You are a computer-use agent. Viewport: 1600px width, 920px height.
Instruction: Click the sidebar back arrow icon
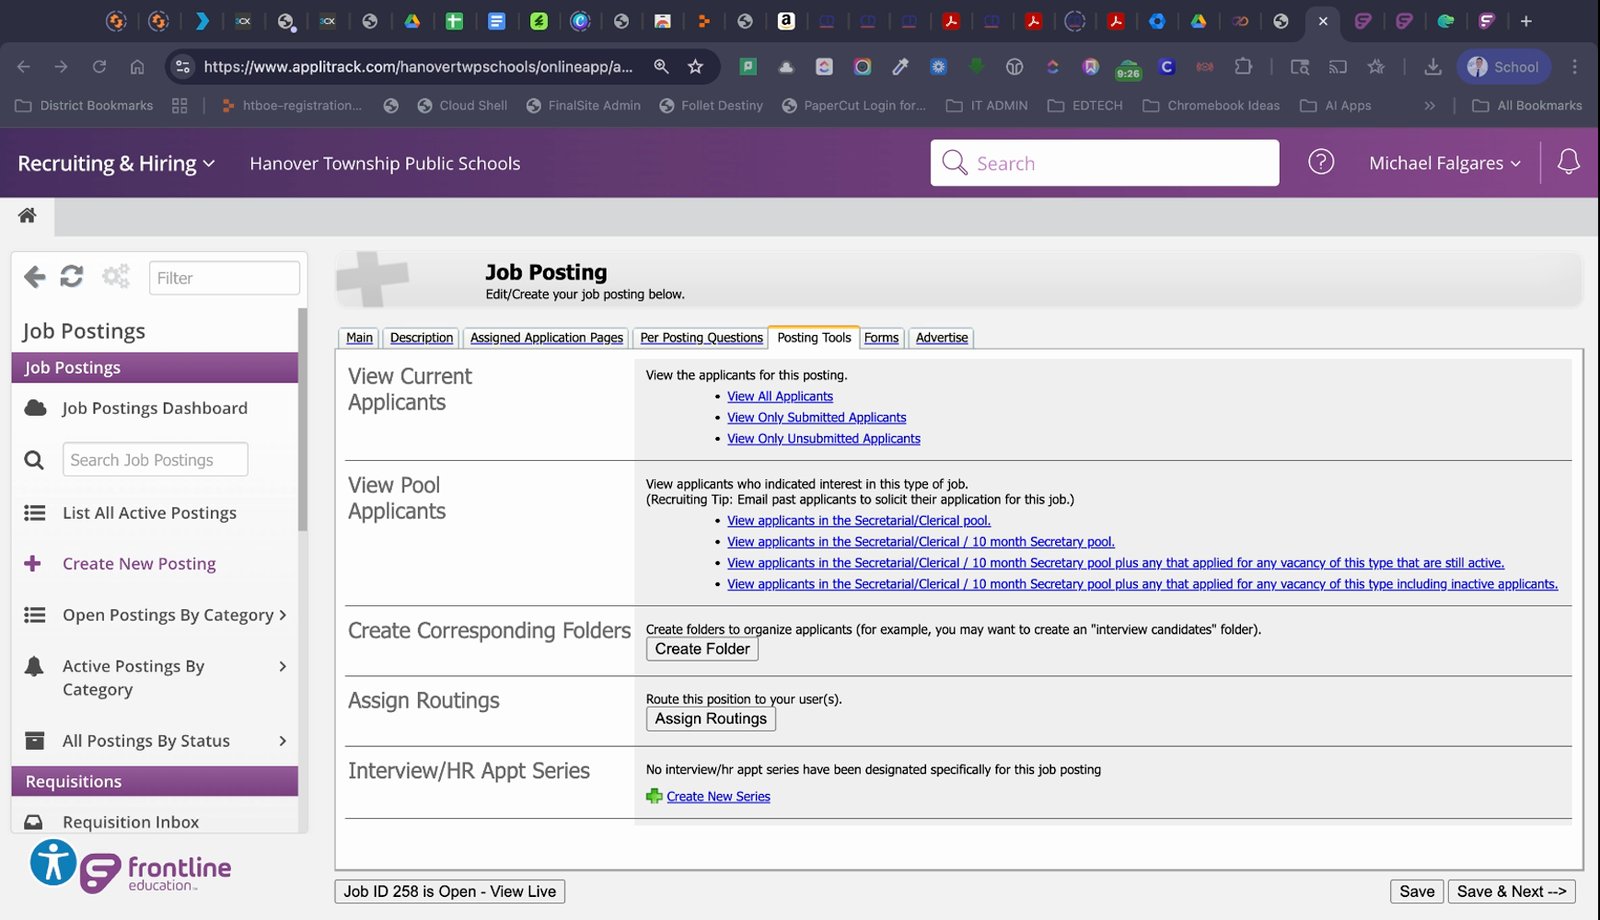click(35, 277)
